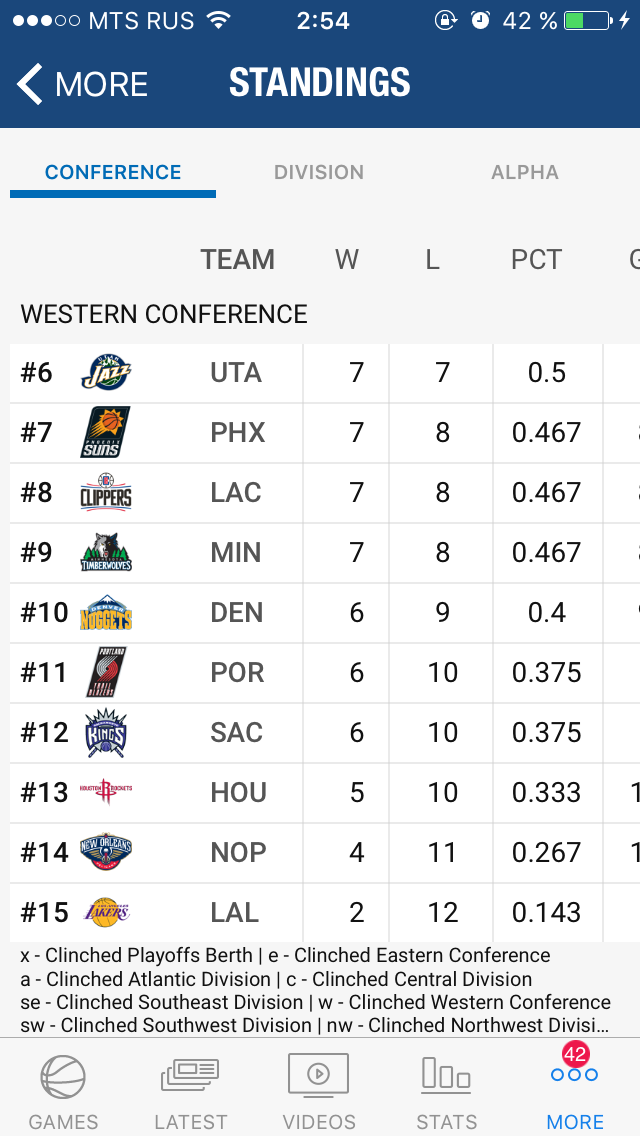Screen dimensions: 640x1136
Task: Open the Stats bar chart icon
Action: coord(446,1074)
